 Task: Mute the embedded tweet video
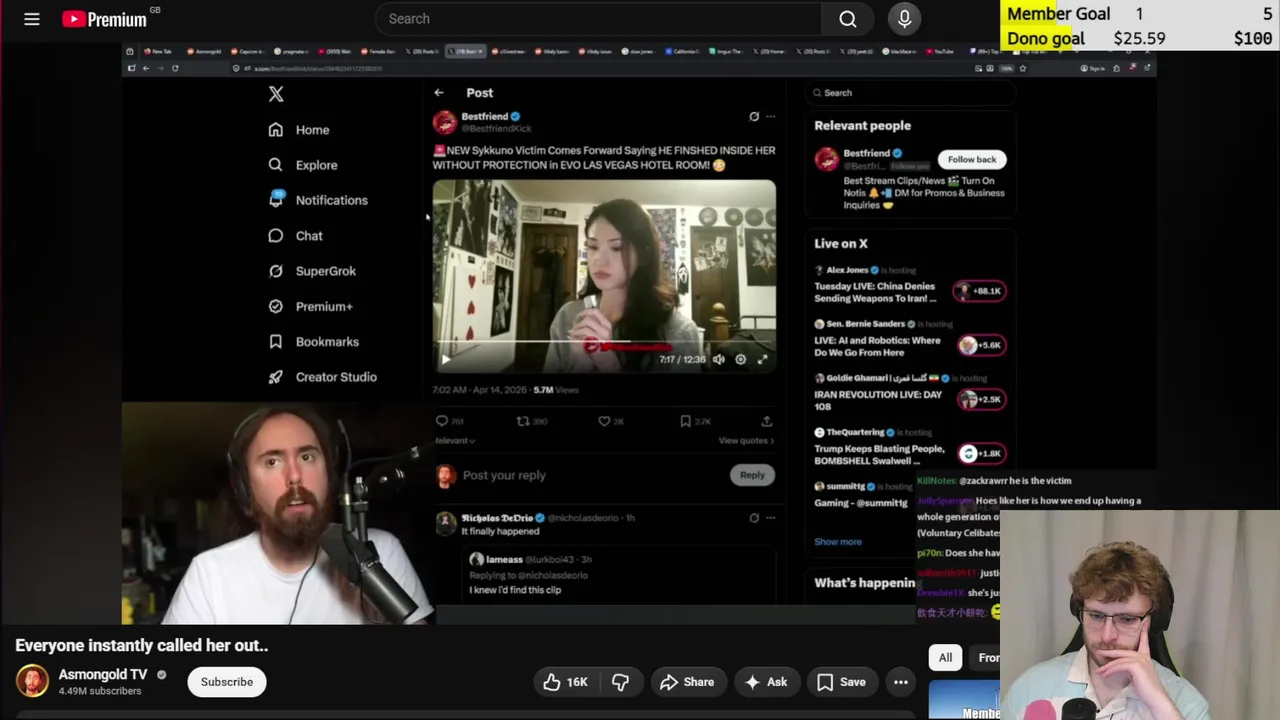coord(718,359)
